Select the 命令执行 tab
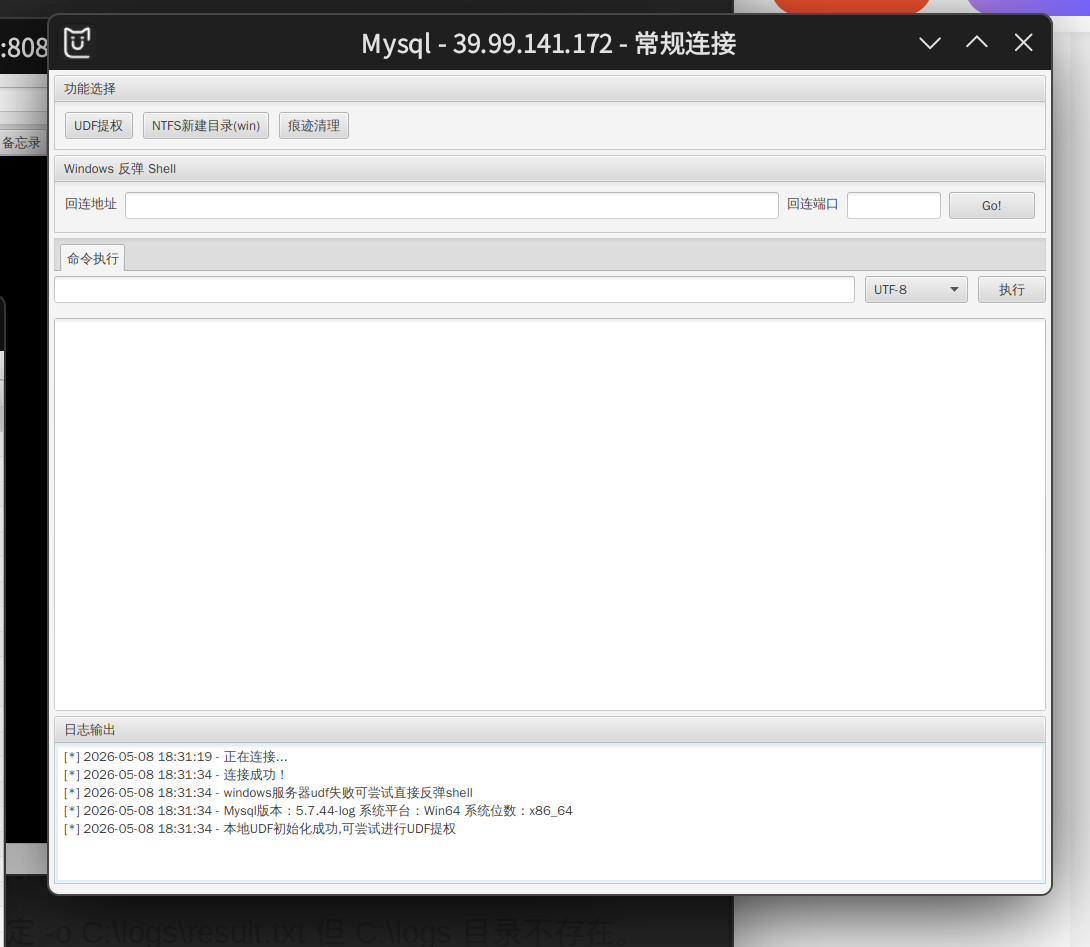Viewport: 1090px width, 947px height. [92, 258]
